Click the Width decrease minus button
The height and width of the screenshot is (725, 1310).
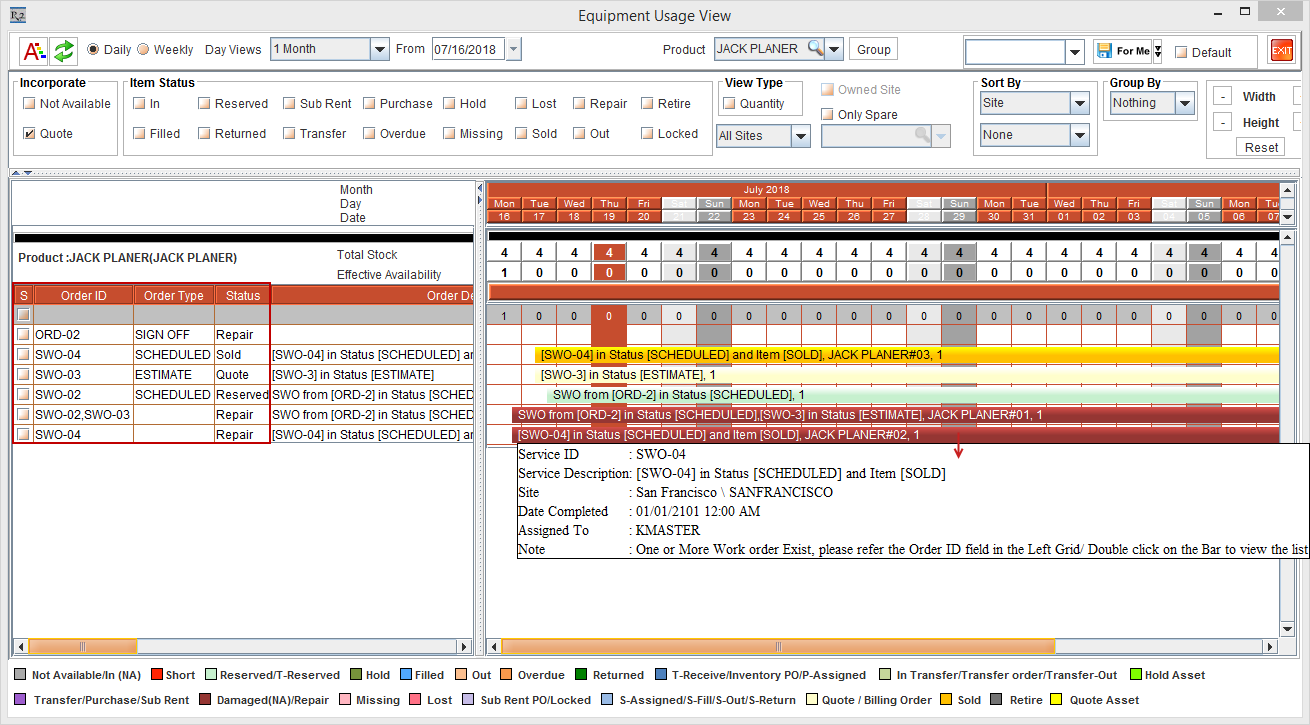point(1222,97)
